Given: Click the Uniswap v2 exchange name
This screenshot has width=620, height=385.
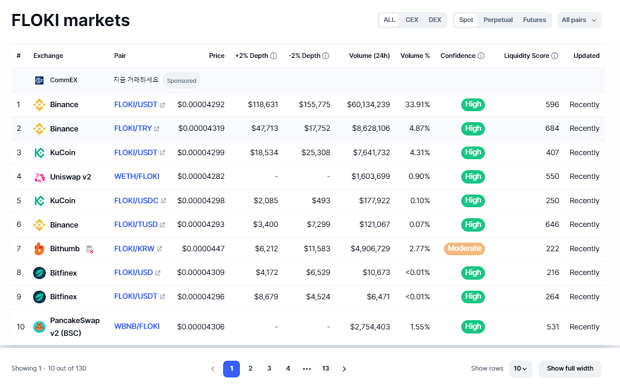Looking at the screenshot, I should click(x=70, y=177).
